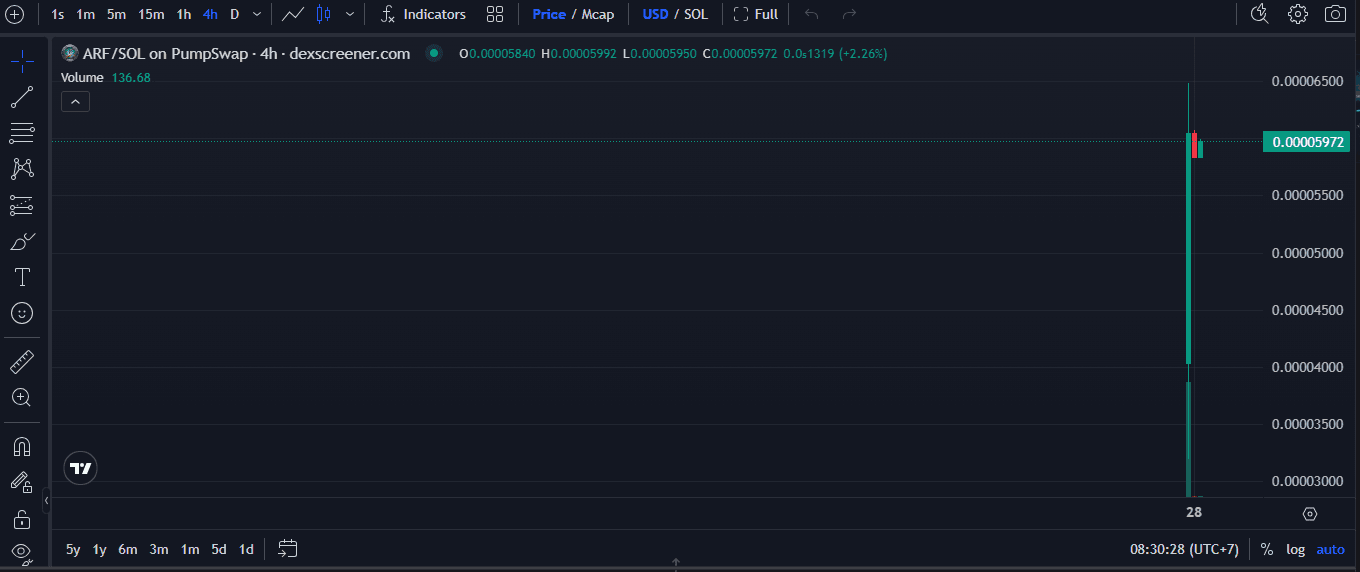Screen dimensions: 1360x572
Task: Open the bottom panel arrow handle
Action: [x=676, y=563]
